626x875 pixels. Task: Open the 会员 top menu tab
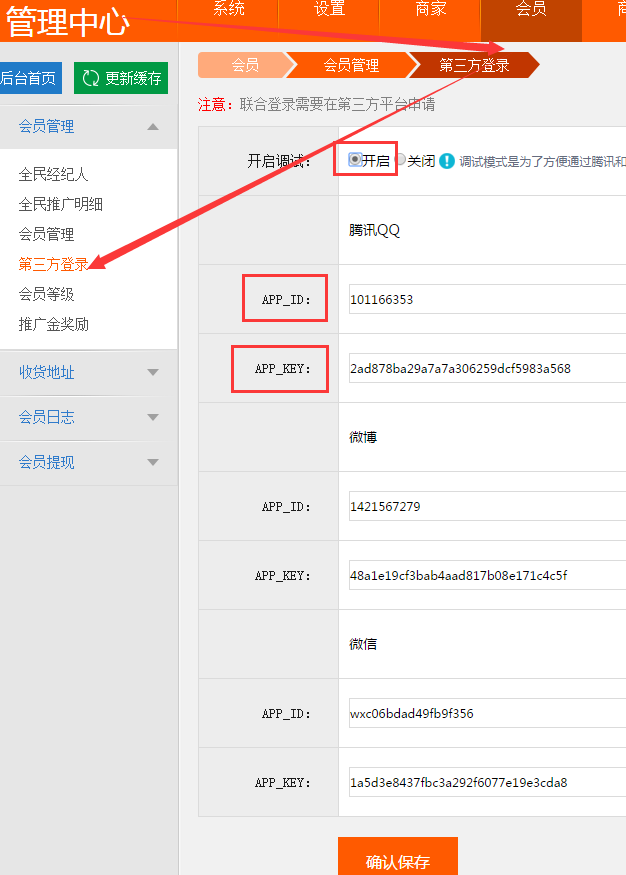[531, 20]
